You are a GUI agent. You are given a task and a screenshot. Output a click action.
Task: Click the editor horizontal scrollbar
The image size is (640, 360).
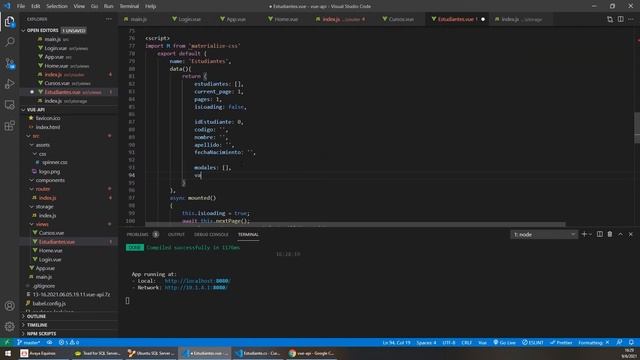tap(355, 224)
